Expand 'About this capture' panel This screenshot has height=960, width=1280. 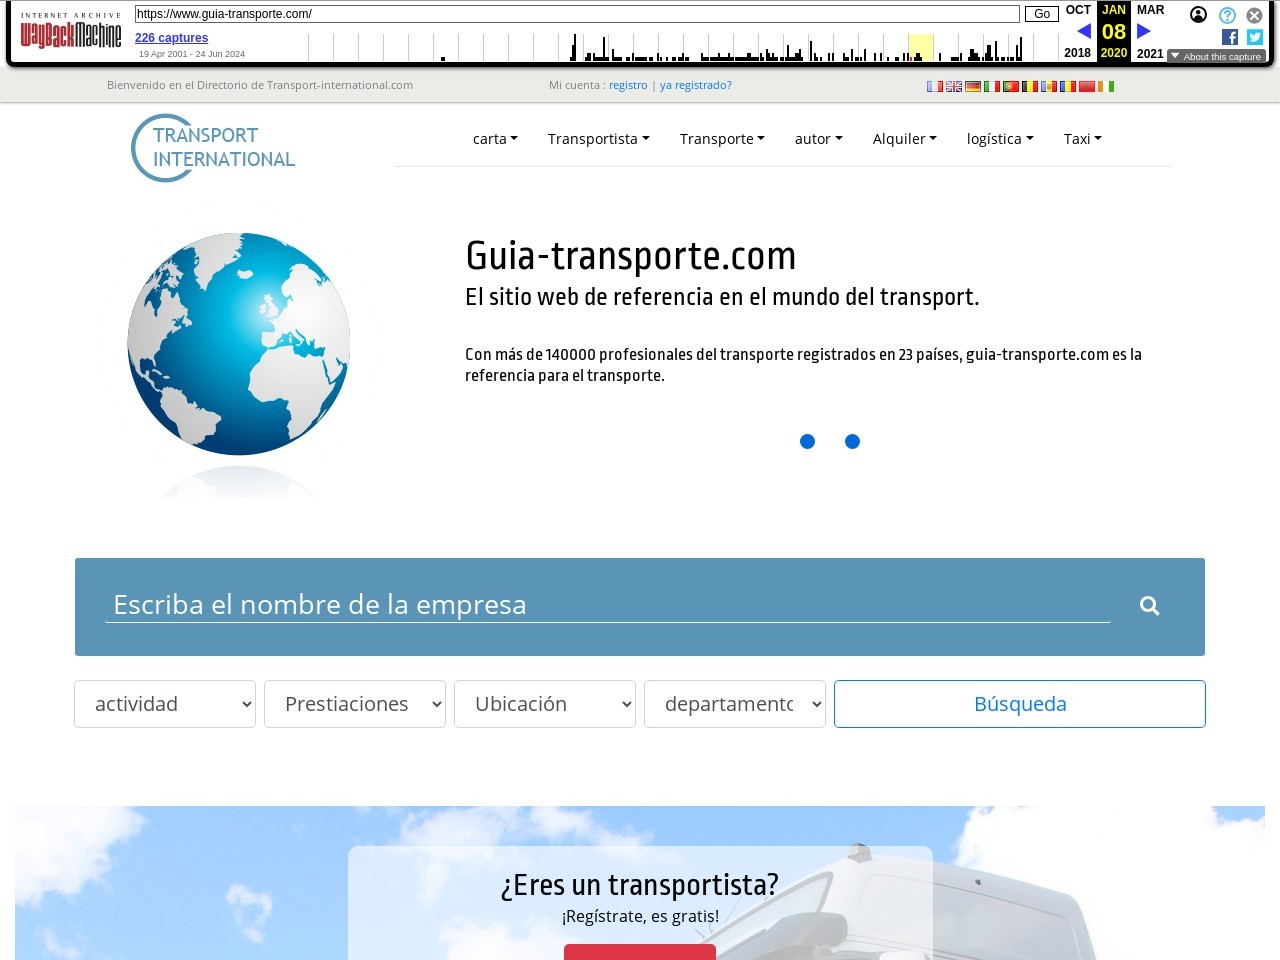[x=1216, y=57]
